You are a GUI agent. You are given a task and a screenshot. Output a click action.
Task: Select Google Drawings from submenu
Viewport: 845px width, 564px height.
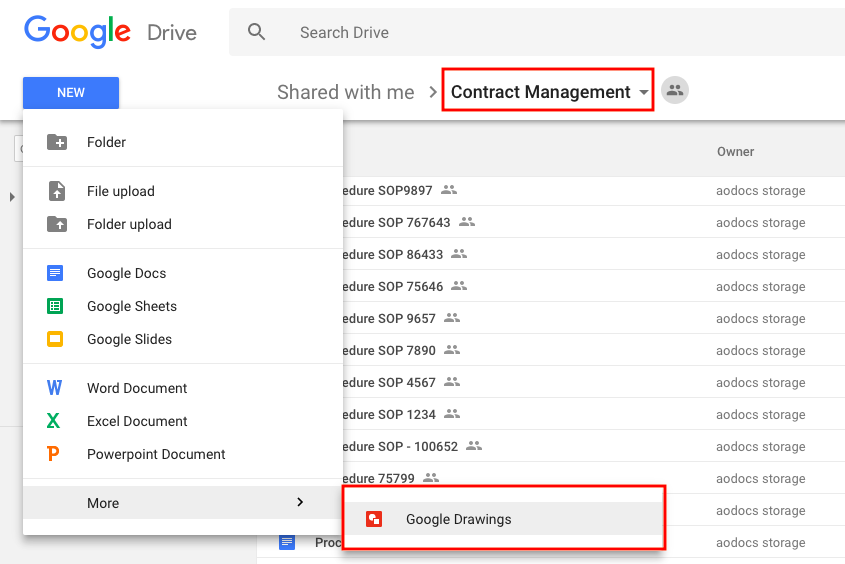(503, 519)
